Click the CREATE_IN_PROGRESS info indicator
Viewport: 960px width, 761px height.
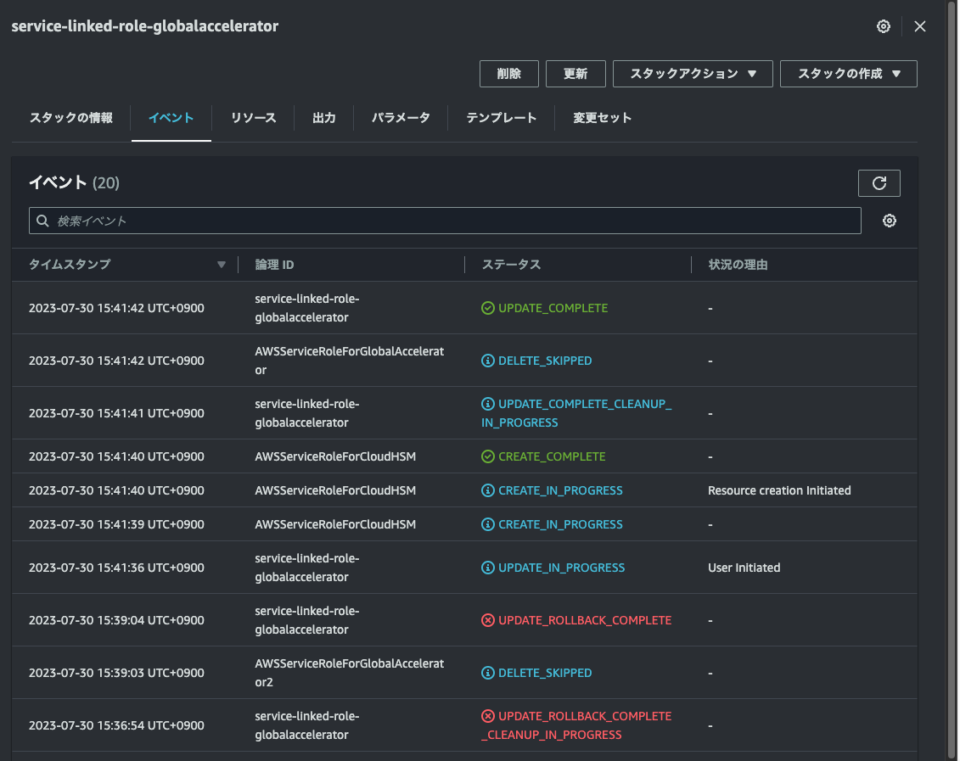[489, 490]
